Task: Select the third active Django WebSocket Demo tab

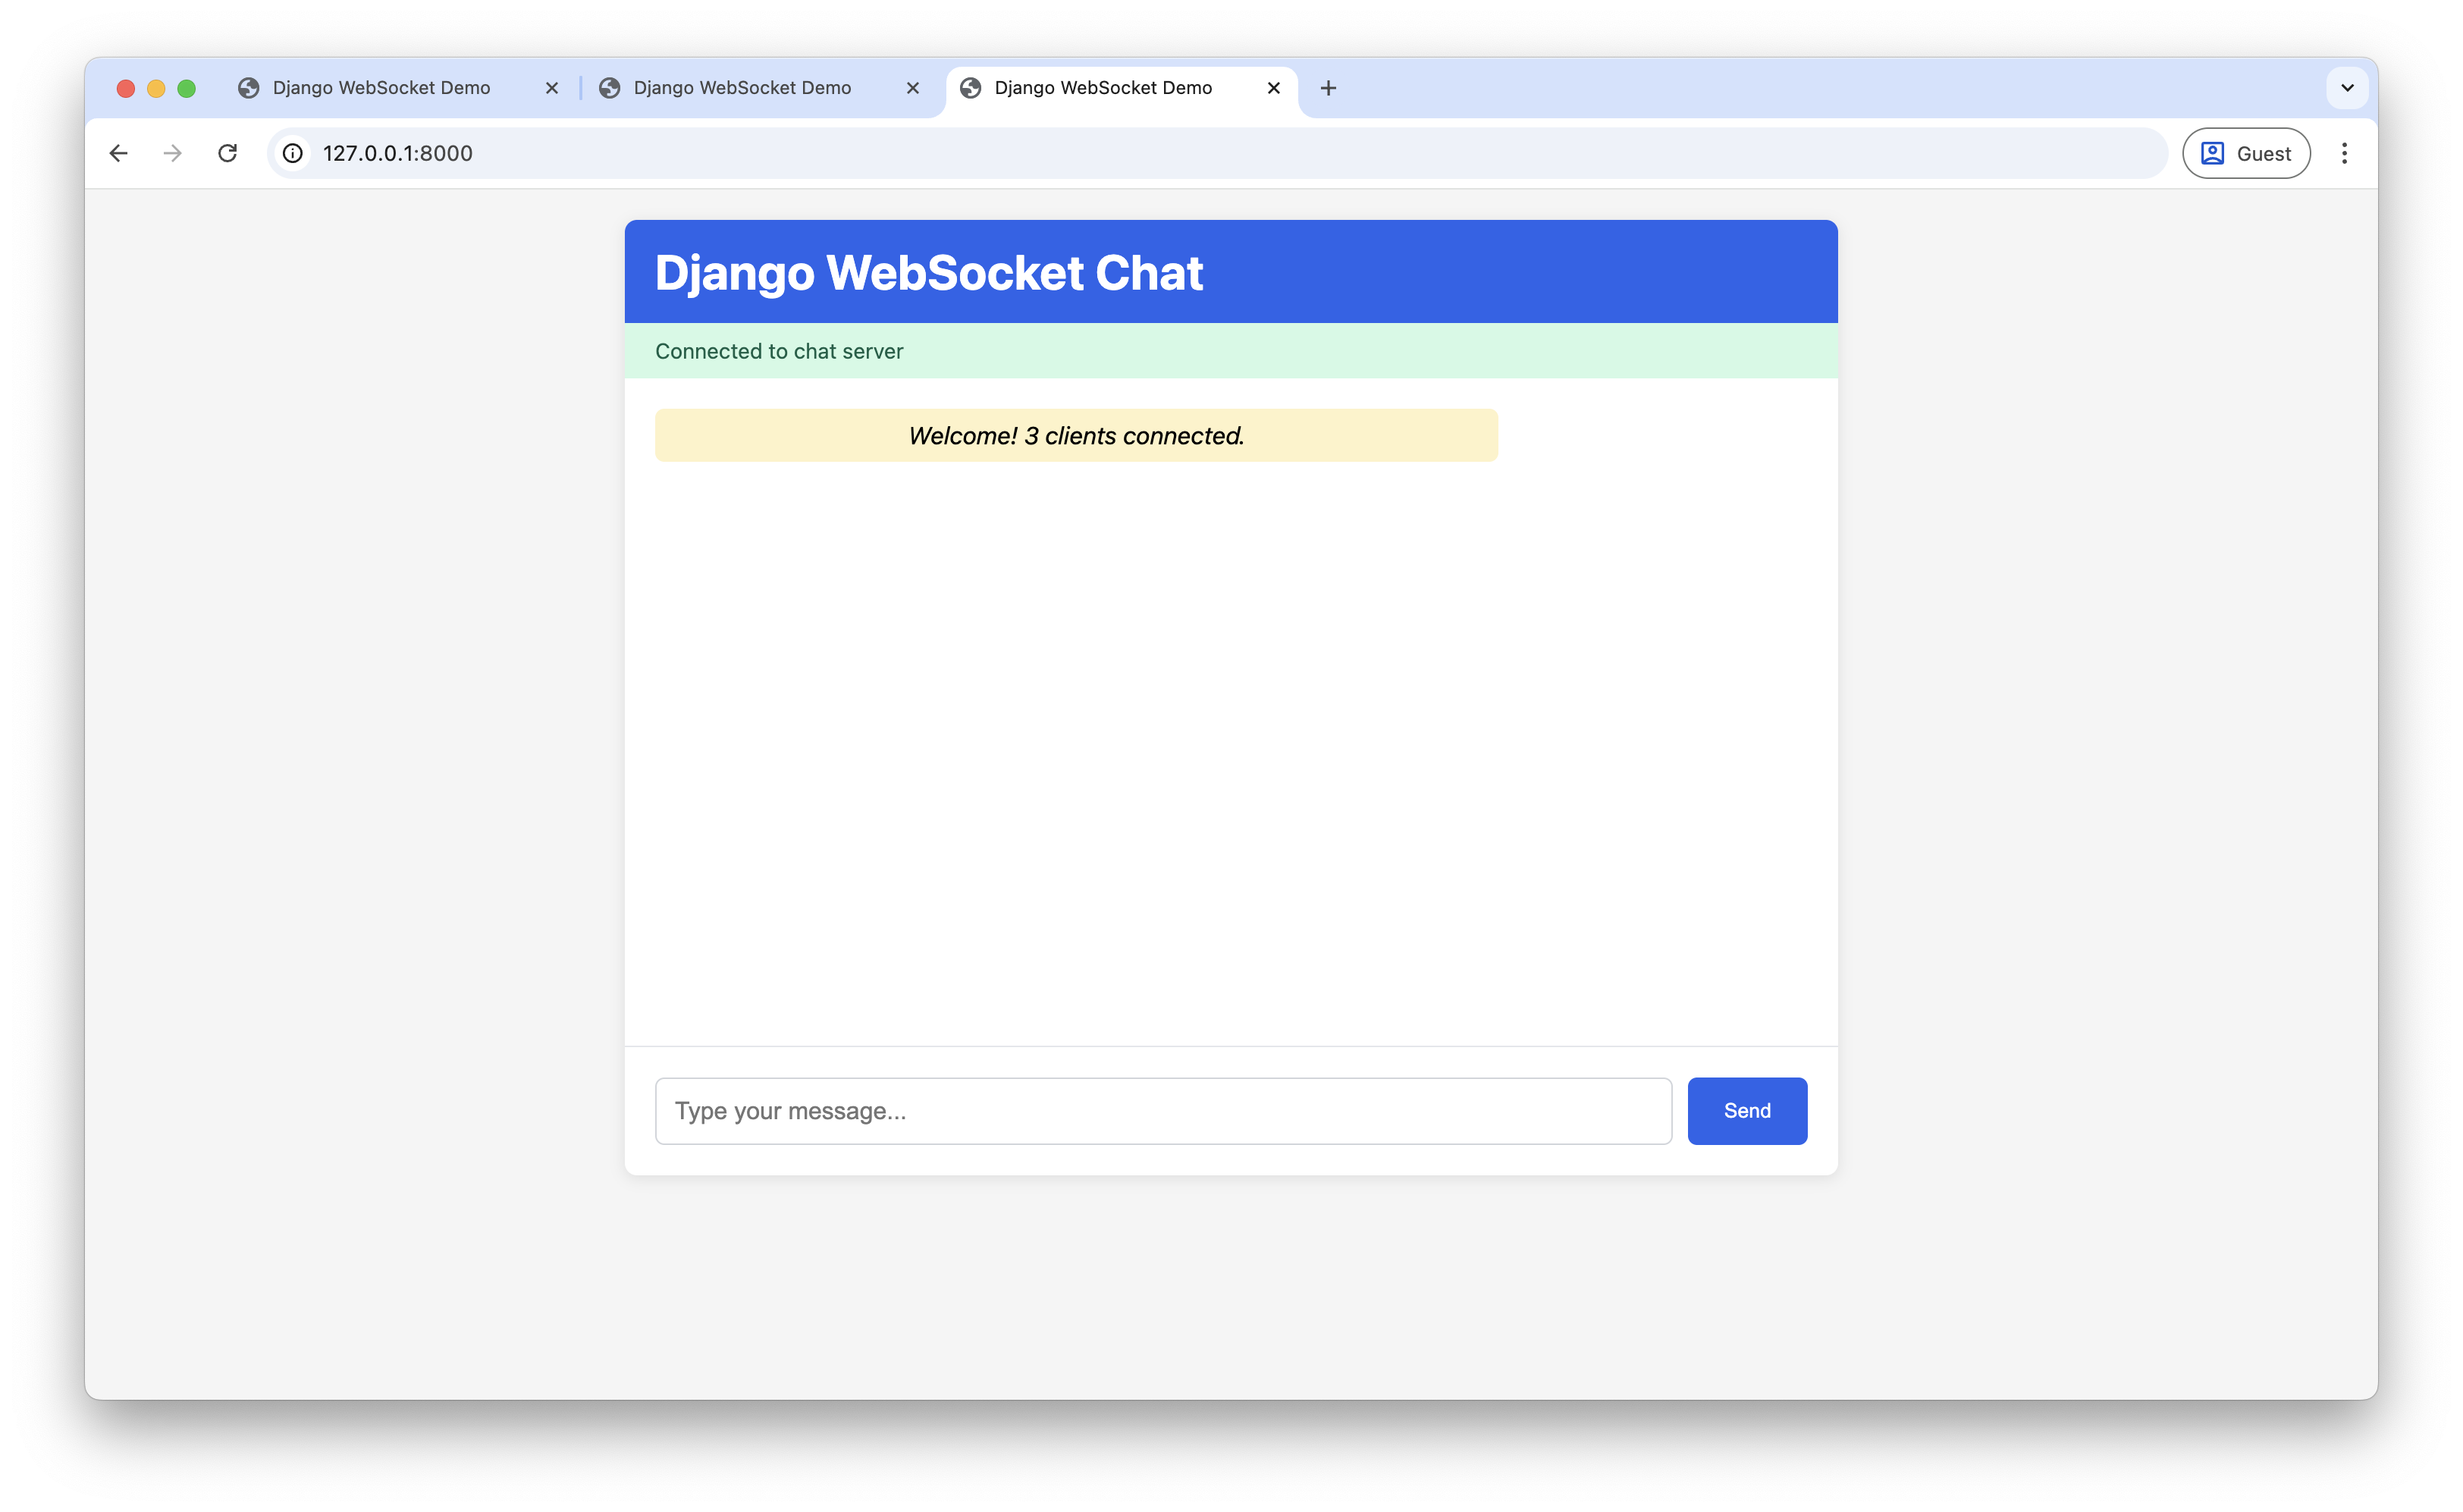Action: pyautogui.click(x=1122, y=88)
